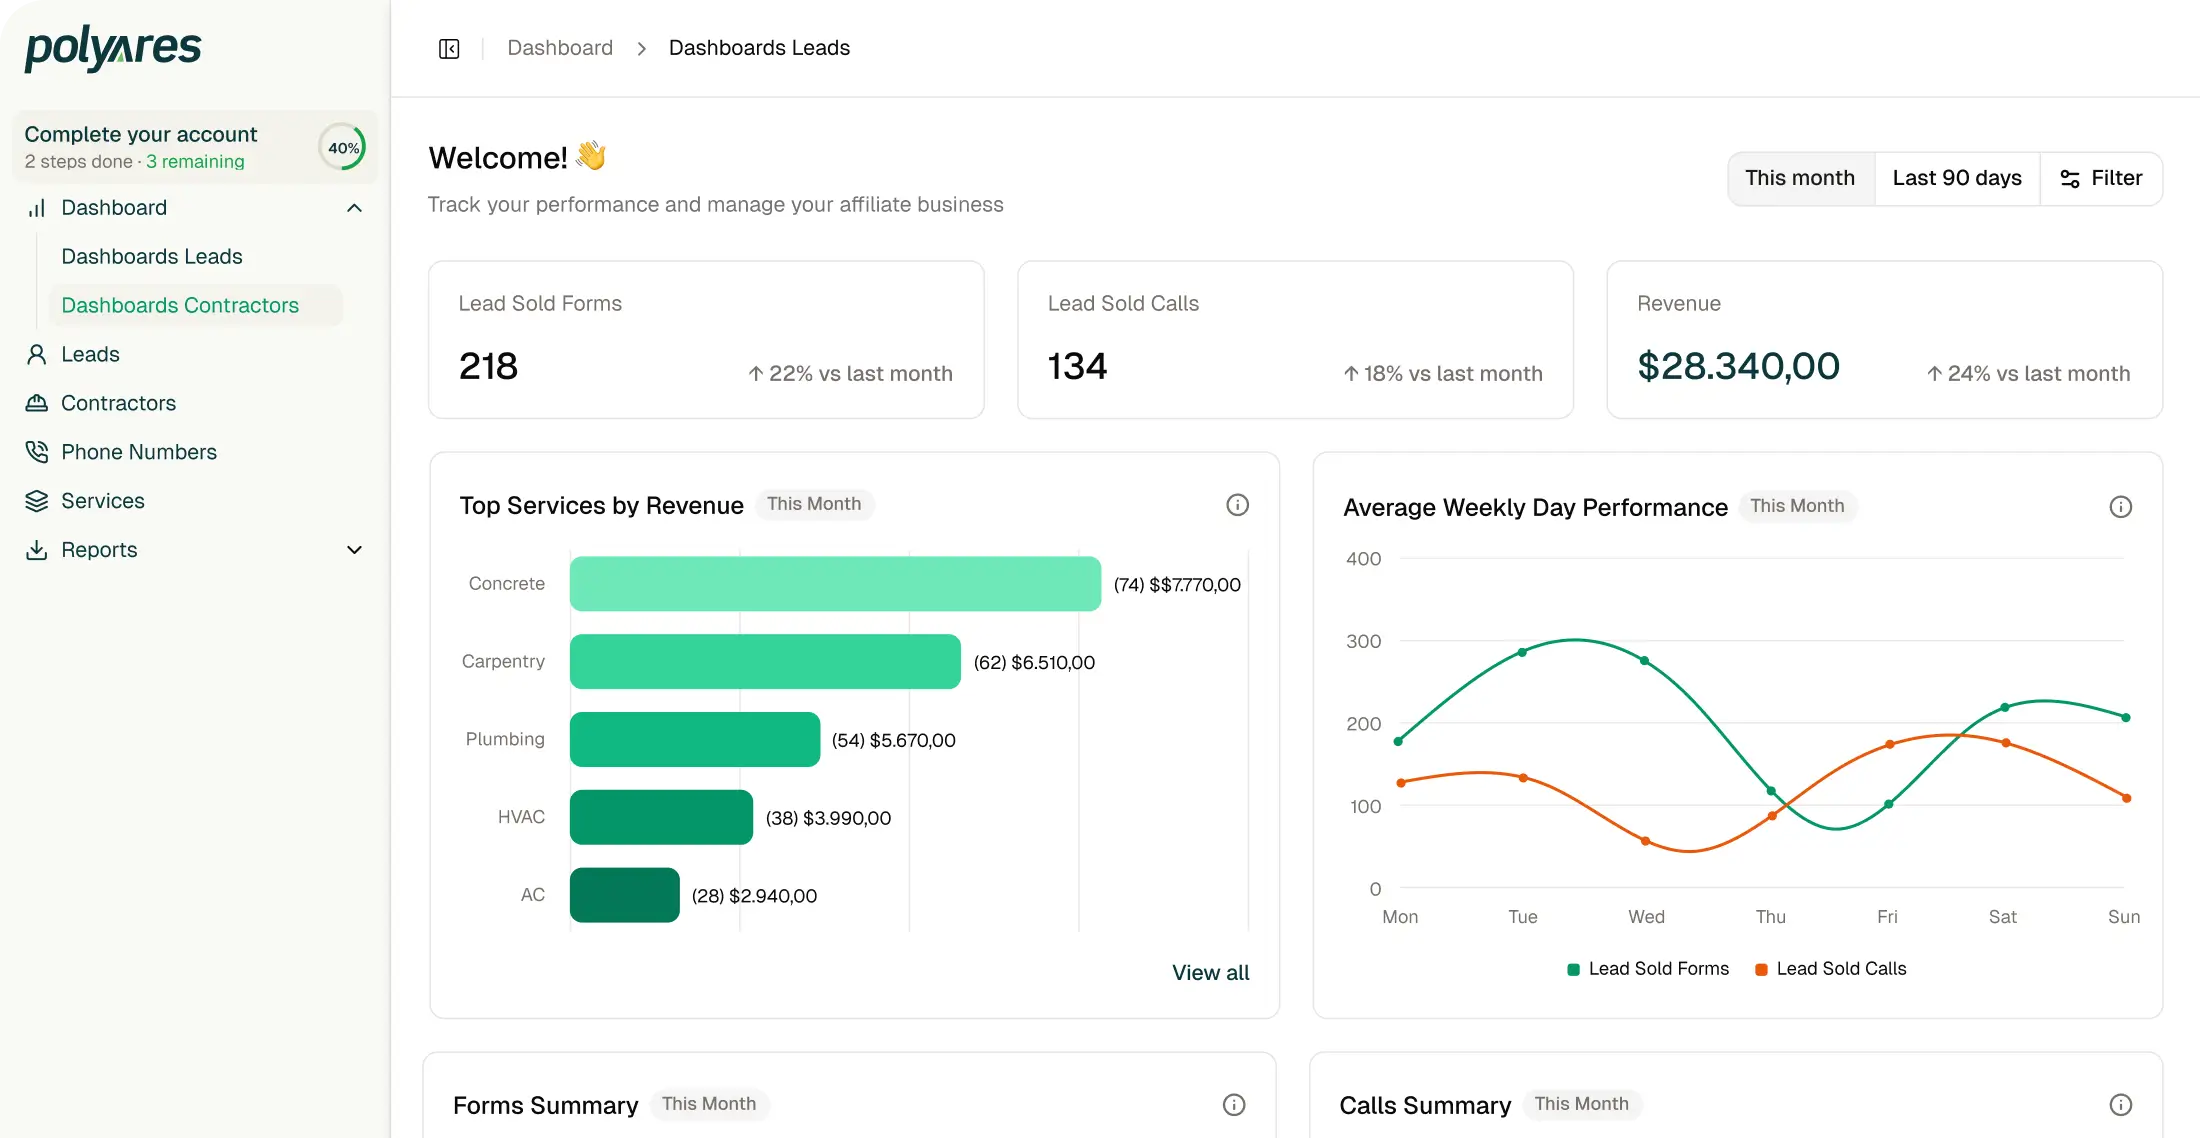The width and height of the screenshot is (2200, 1138).
Task: Select Dashboards Leads submenu item
Action: 152,256
